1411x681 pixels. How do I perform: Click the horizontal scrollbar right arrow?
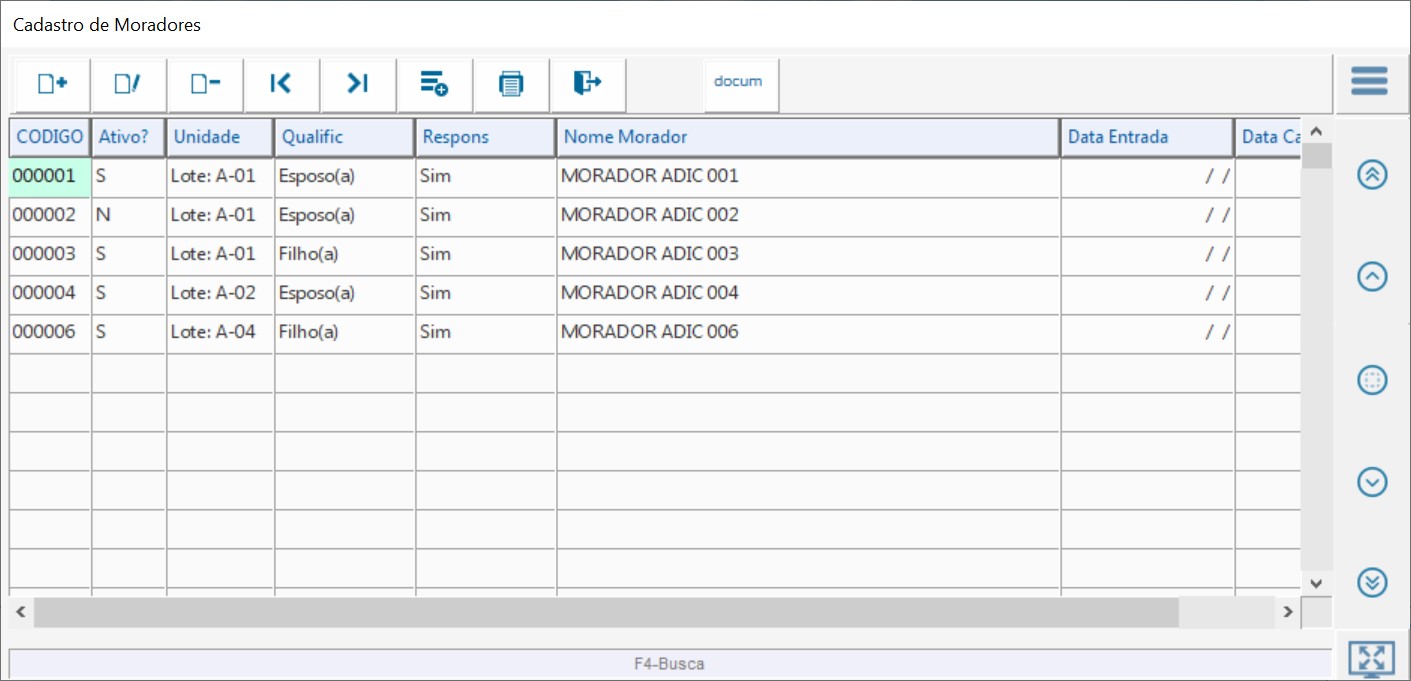[x=1288, y=611]
